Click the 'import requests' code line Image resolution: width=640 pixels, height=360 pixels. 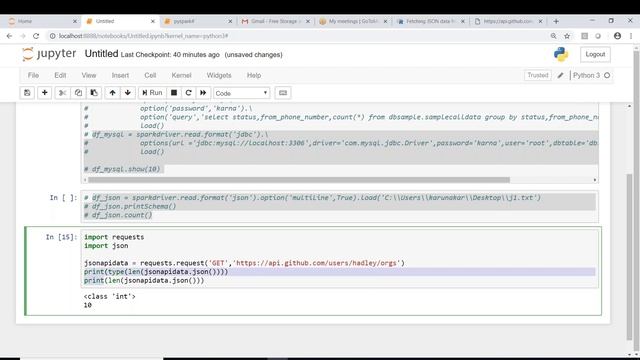pos(114,237)
